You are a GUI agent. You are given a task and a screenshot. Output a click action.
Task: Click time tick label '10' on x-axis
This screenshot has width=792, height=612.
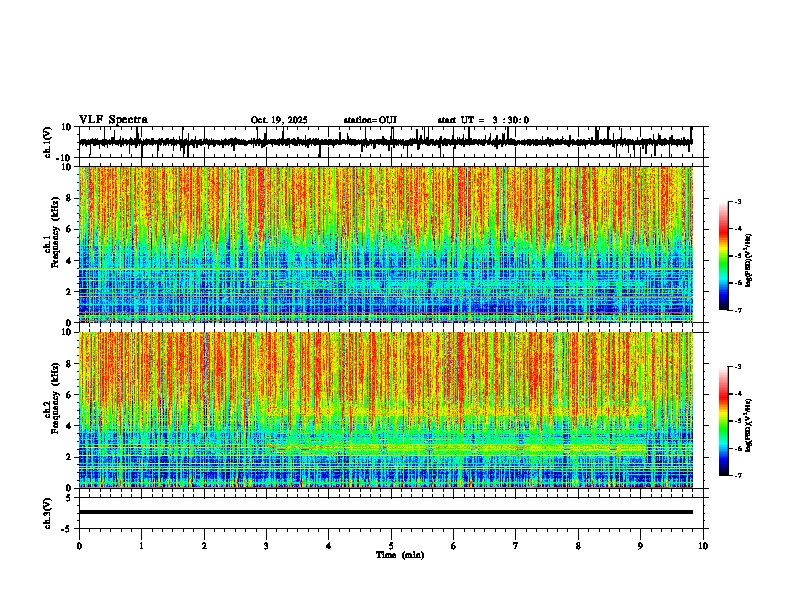point(703,546)
